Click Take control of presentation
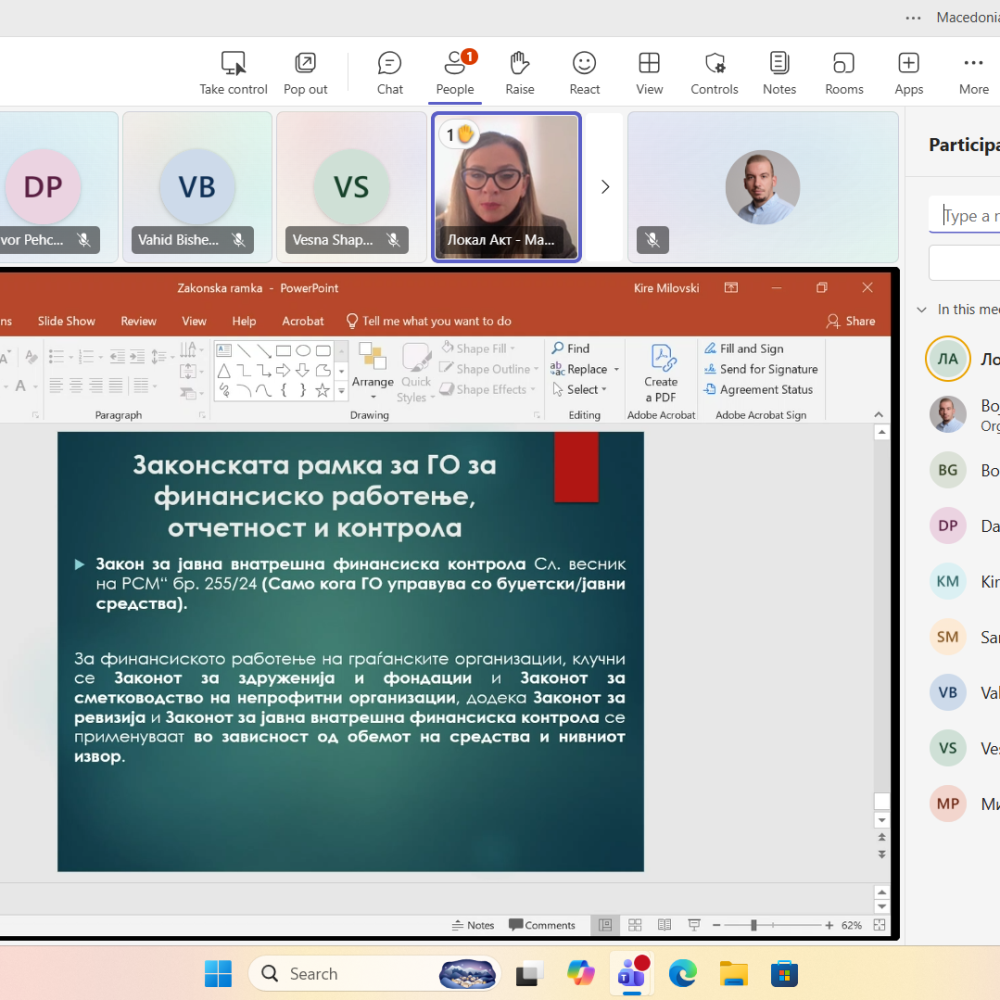 pyautogui.click(x=233, y=73)
